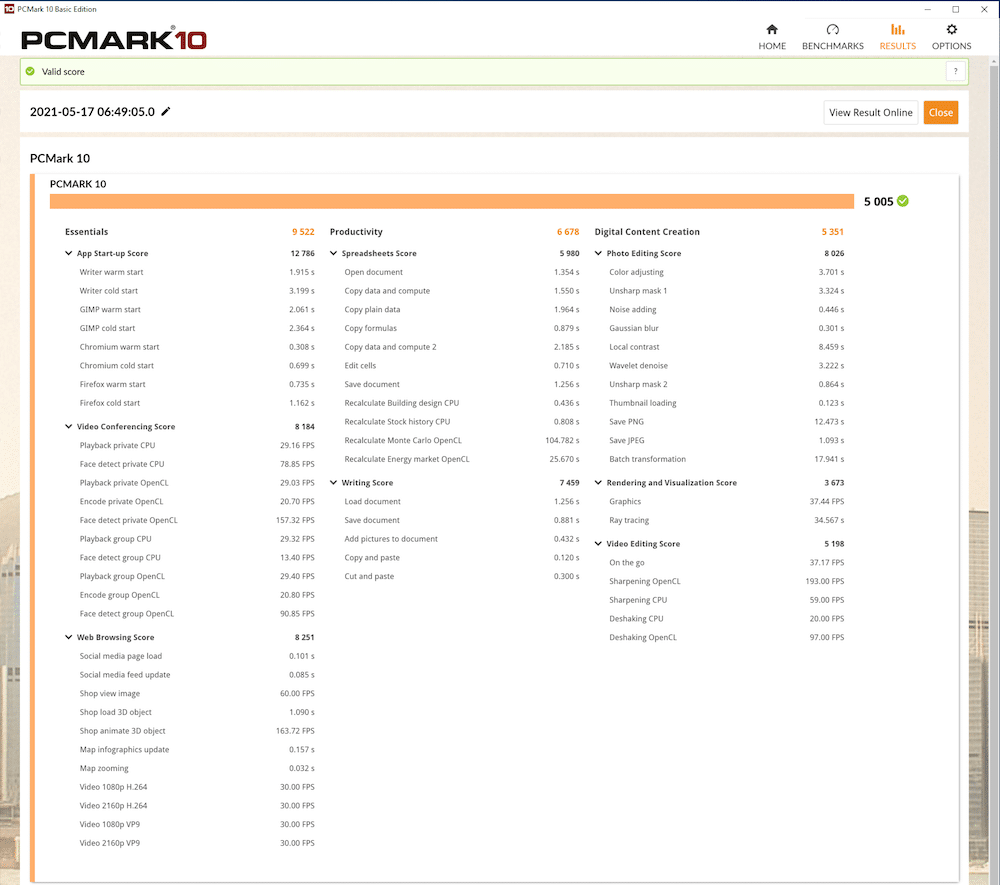
Task: Select the Recalculate Energy market OpenCL row
Action: [x=462, y=459]
